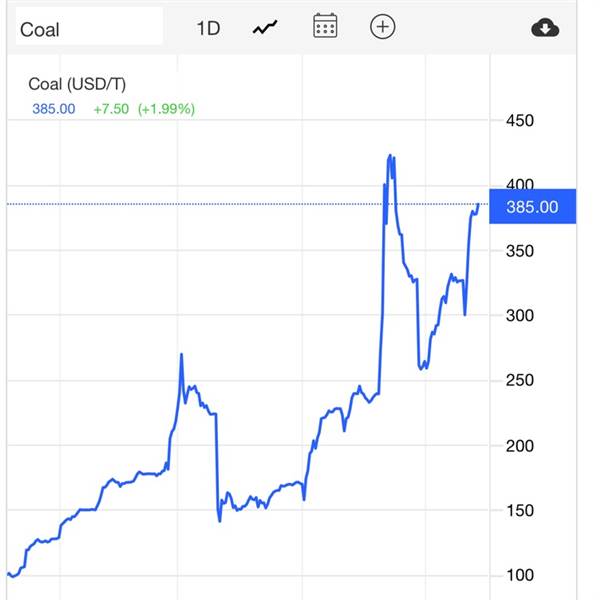Click the 300 y-axis label

(520, 316)
